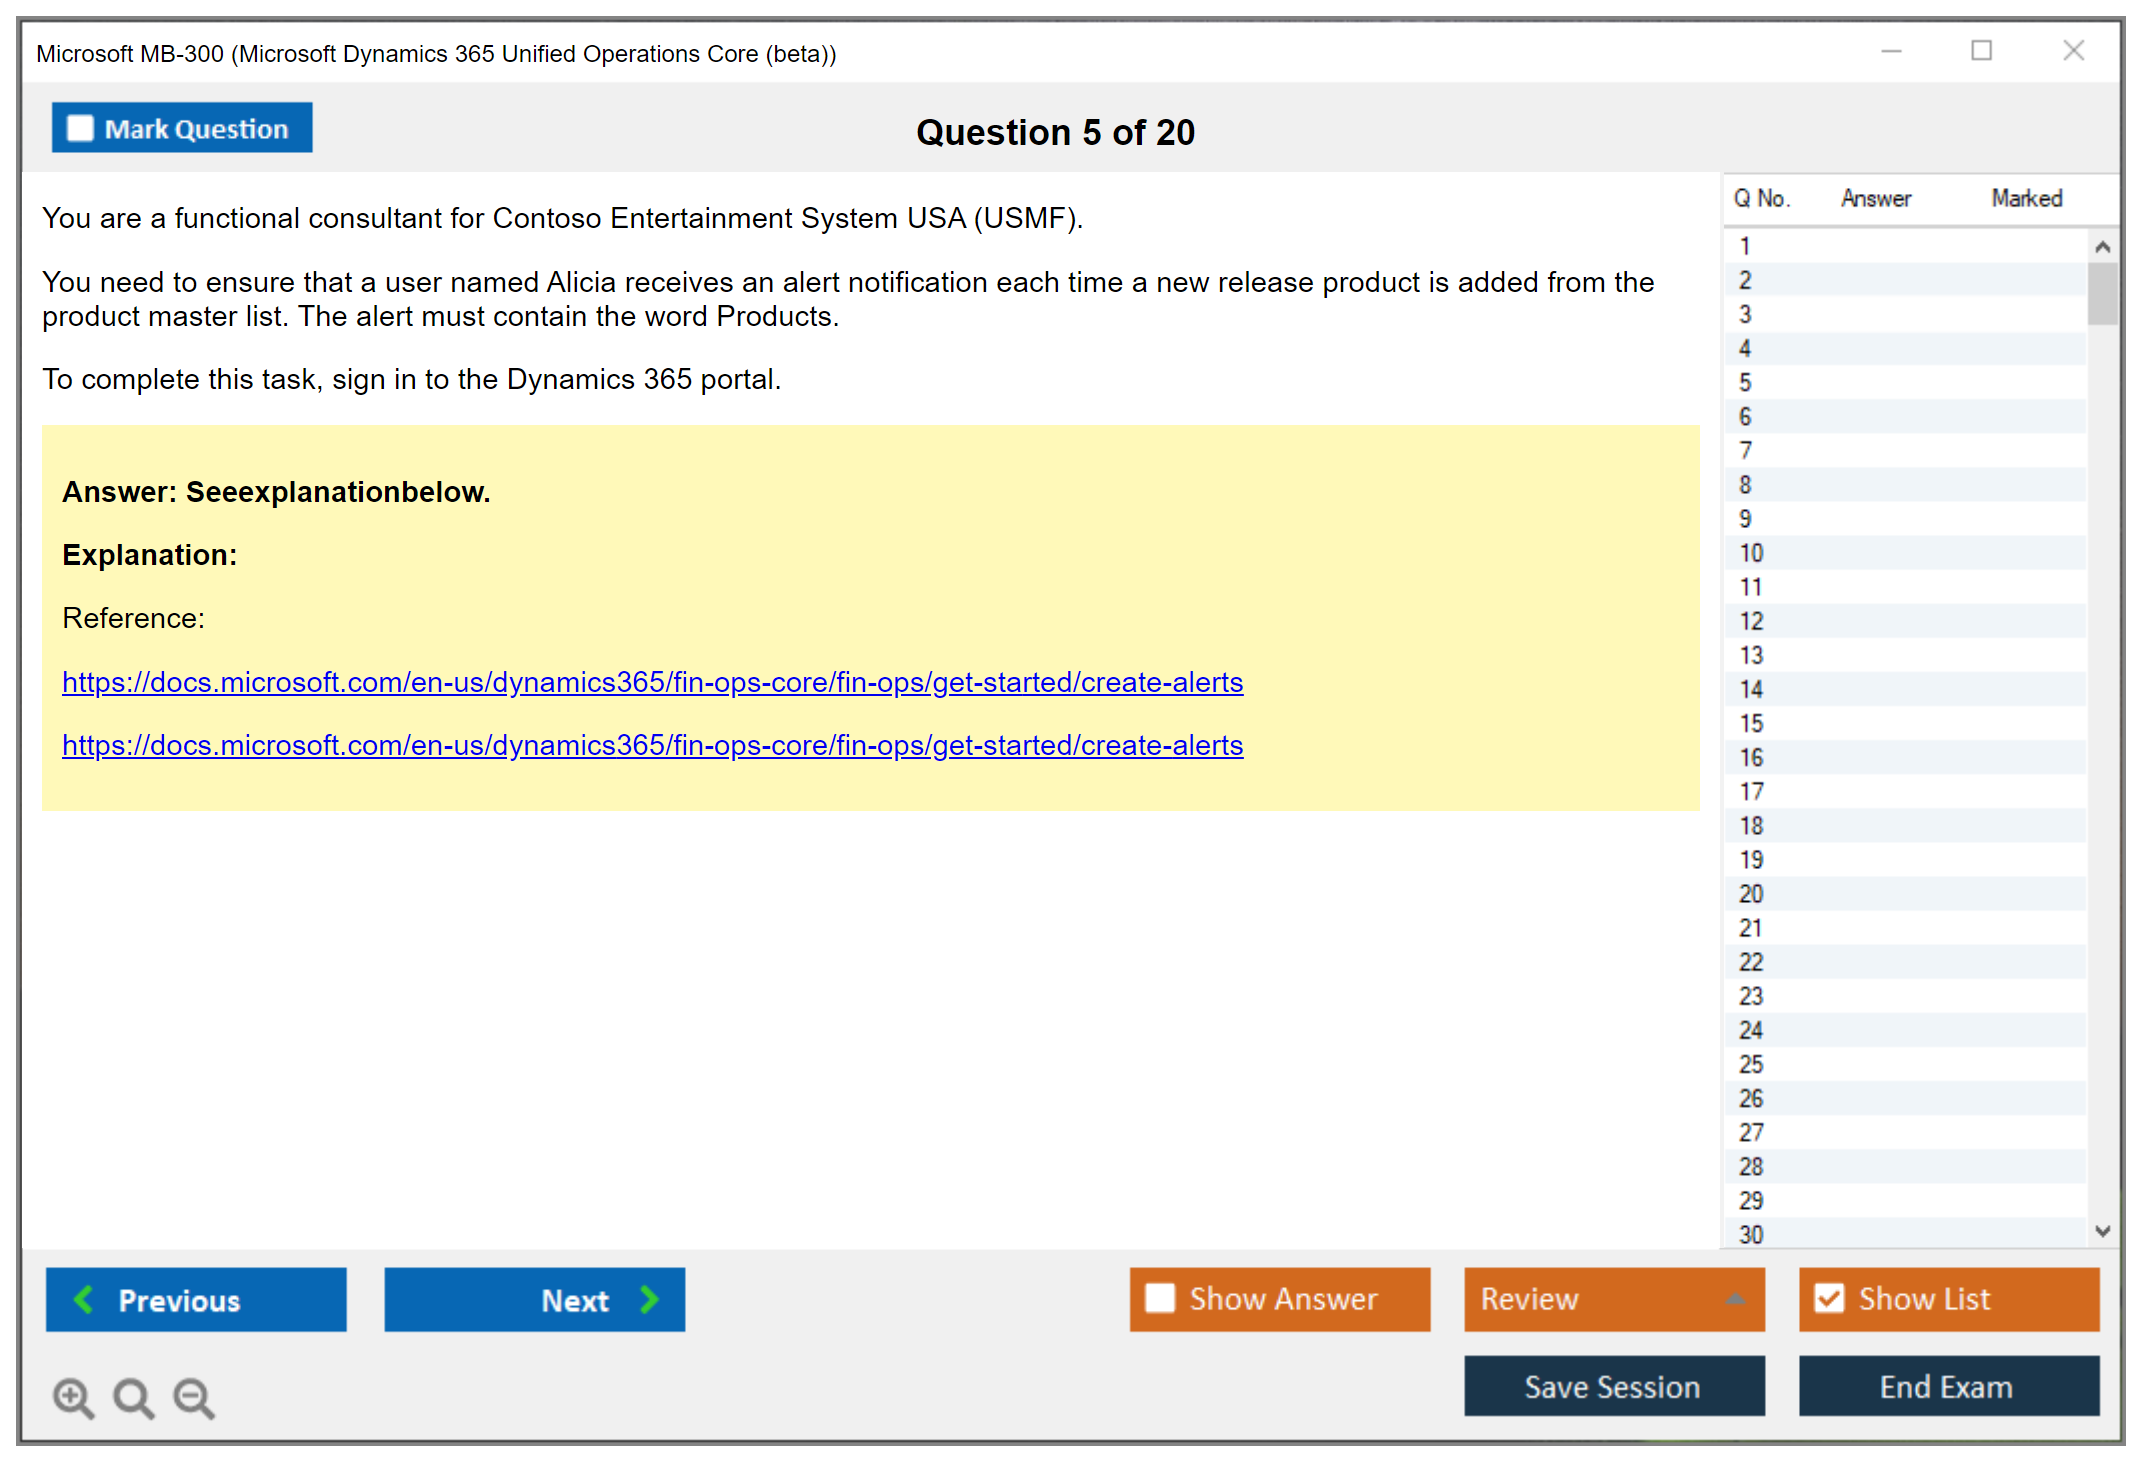Uncheck the Show List checkbox

click(1829, 1298)
